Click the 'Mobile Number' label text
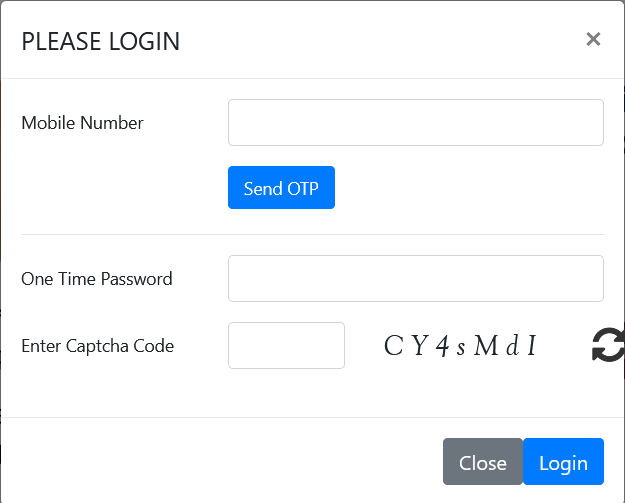The height and width of the screenshot is (503, 625). (82, 123)
